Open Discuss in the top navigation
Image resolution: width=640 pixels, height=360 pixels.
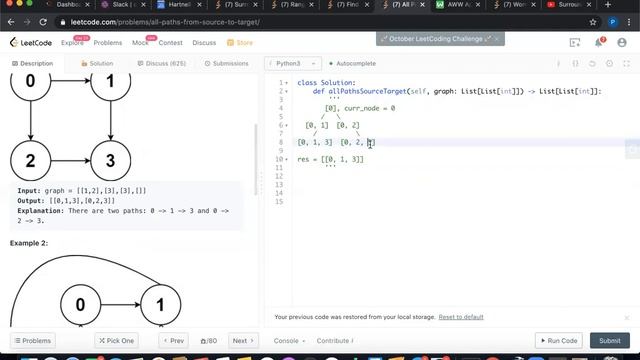pos(204,43)
